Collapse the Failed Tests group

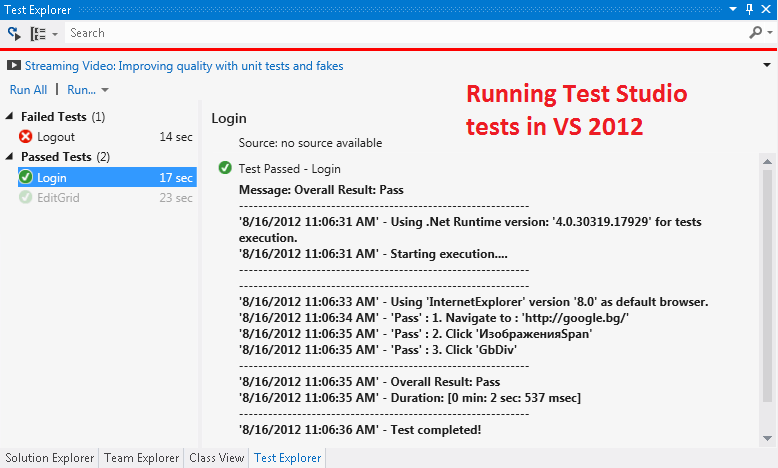tap(9, 116)
